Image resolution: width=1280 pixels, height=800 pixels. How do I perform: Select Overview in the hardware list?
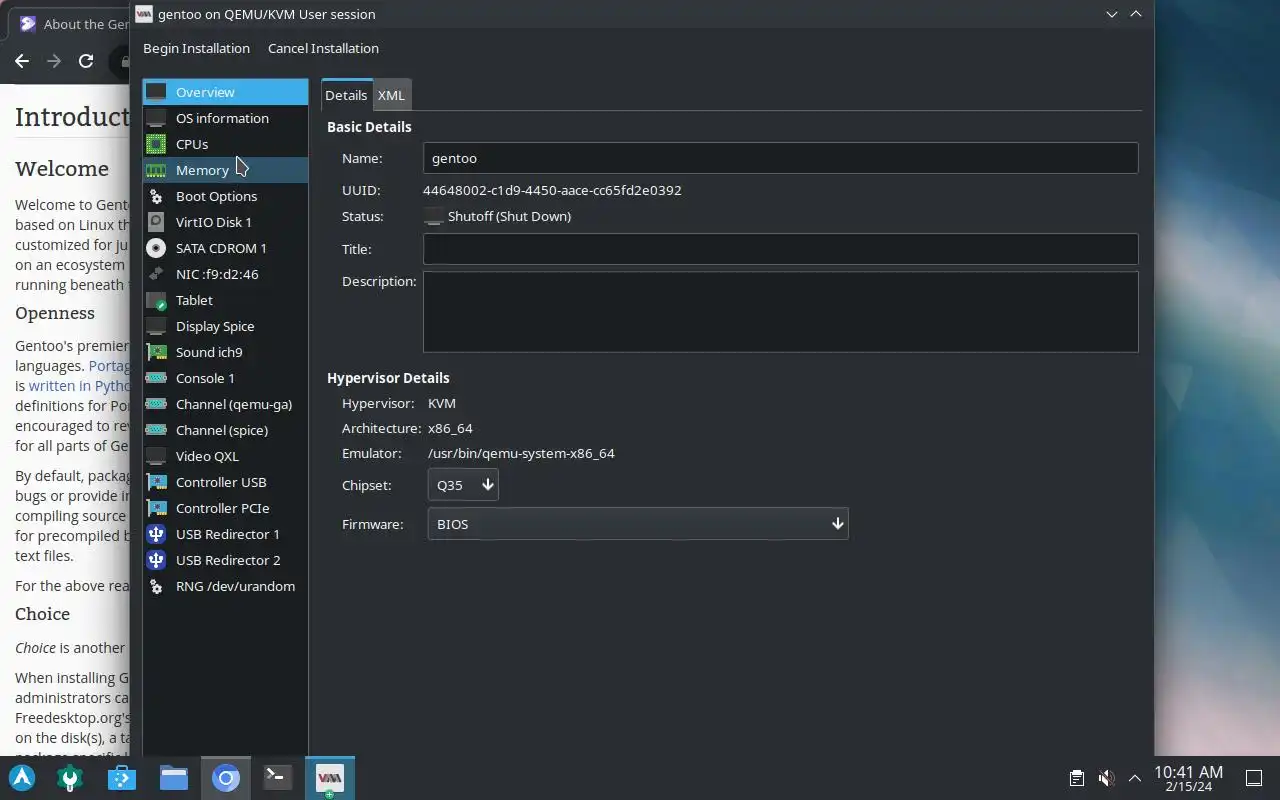coord(225,92)
